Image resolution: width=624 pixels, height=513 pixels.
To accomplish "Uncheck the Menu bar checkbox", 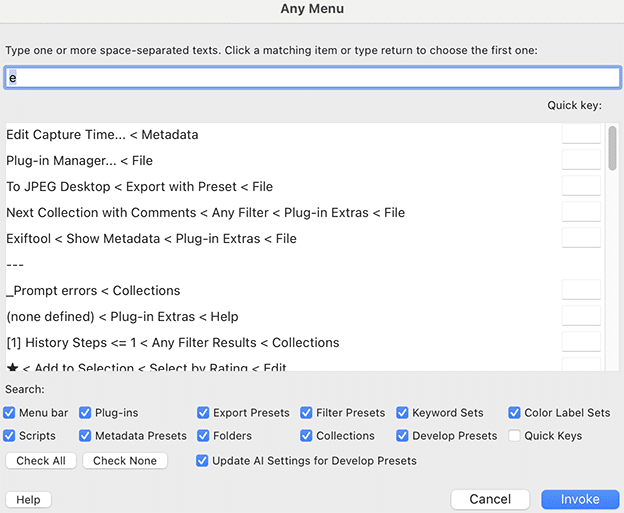I will pos(10,413).
